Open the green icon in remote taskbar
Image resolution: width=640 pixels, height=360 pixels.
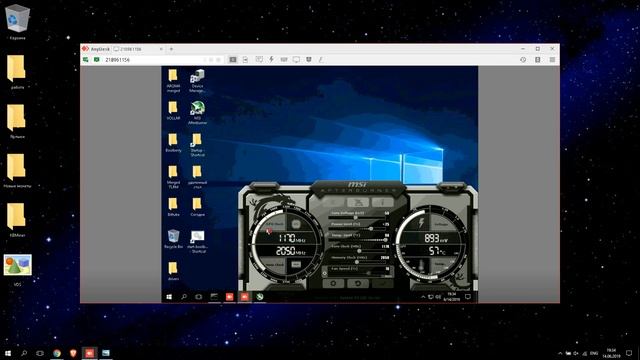(260, 297)
